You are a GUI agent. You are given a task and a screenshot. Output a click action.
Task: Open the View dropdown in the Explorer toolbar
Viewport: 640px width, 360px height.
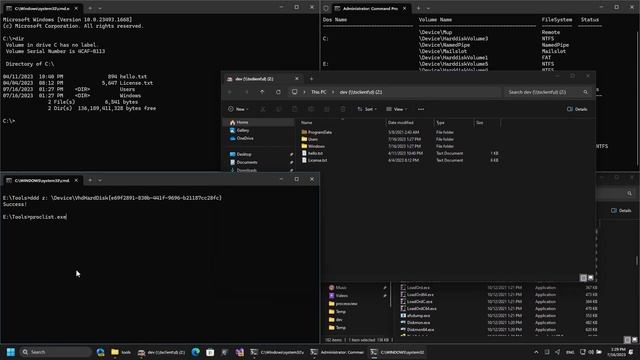pos(397,109)
